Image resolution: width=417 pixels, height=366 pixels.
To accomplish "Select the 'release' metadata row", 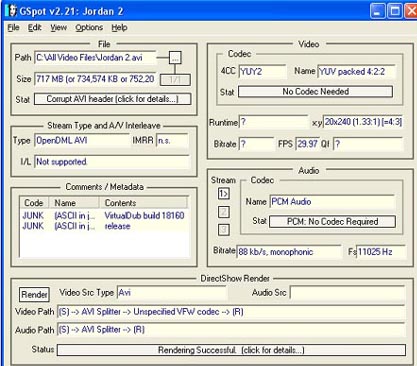I will pyautogui.click(x=104, y=226).
